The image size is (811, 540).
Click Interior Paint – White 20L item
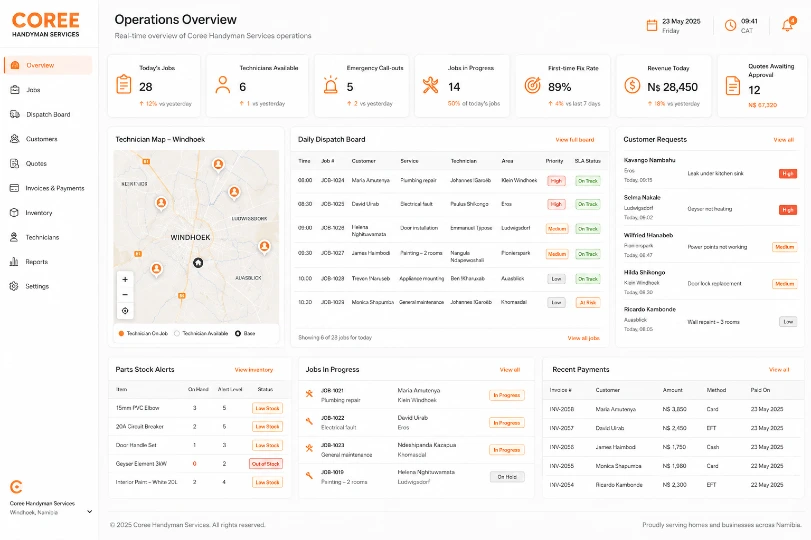(x=146, y=482)
